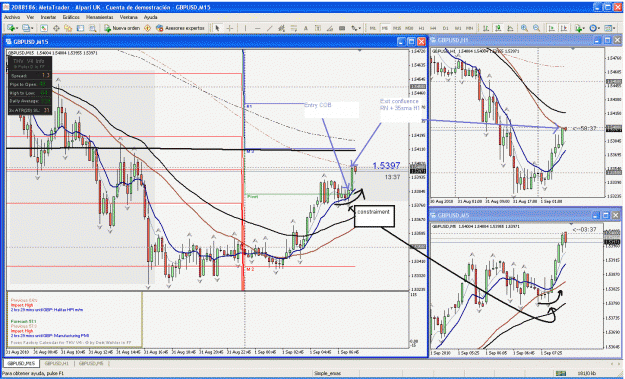
Task: Select the vertical line drawing tool
Action: click(245, 28)
